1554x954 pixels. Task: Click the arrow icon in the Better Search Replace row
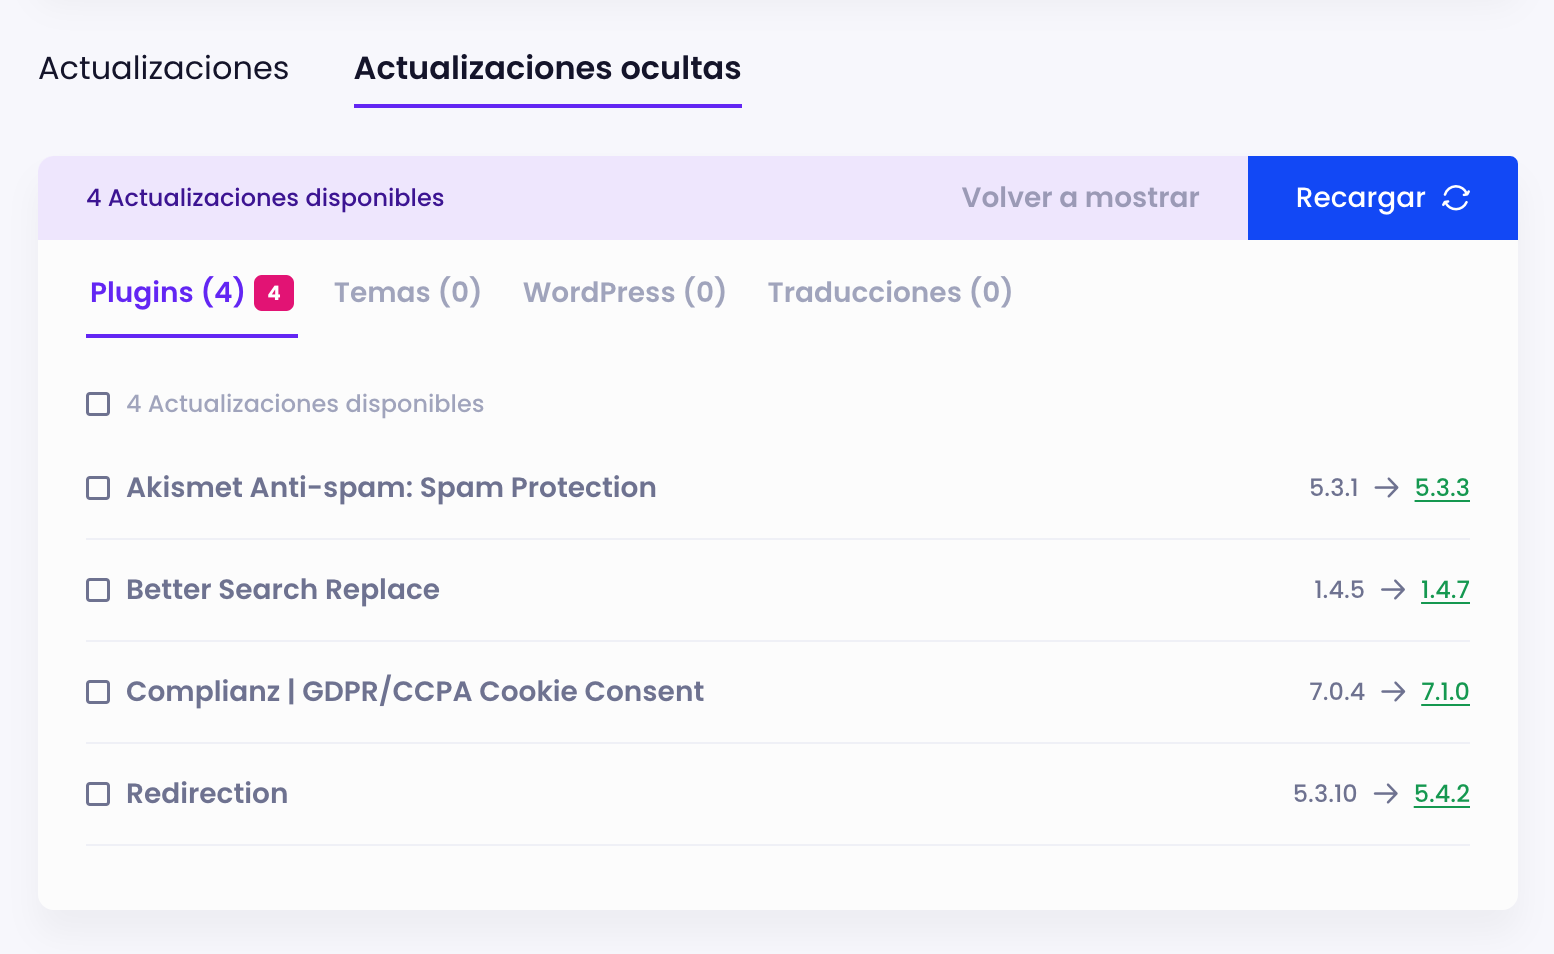click(1392, 590)
